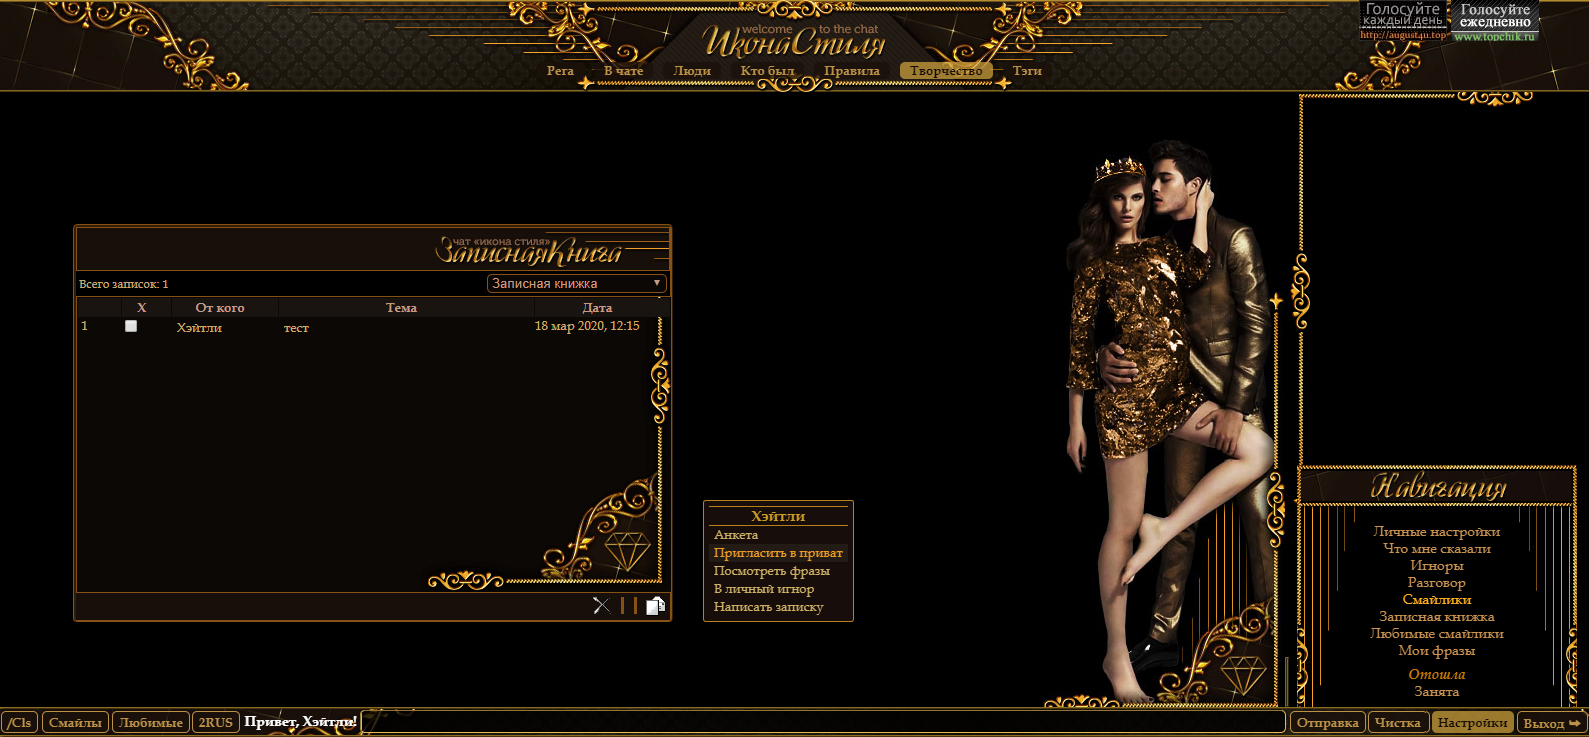Click the crossed-arrows delete icon in the notebook footer

pyautogui.click(x=601, y=605)
